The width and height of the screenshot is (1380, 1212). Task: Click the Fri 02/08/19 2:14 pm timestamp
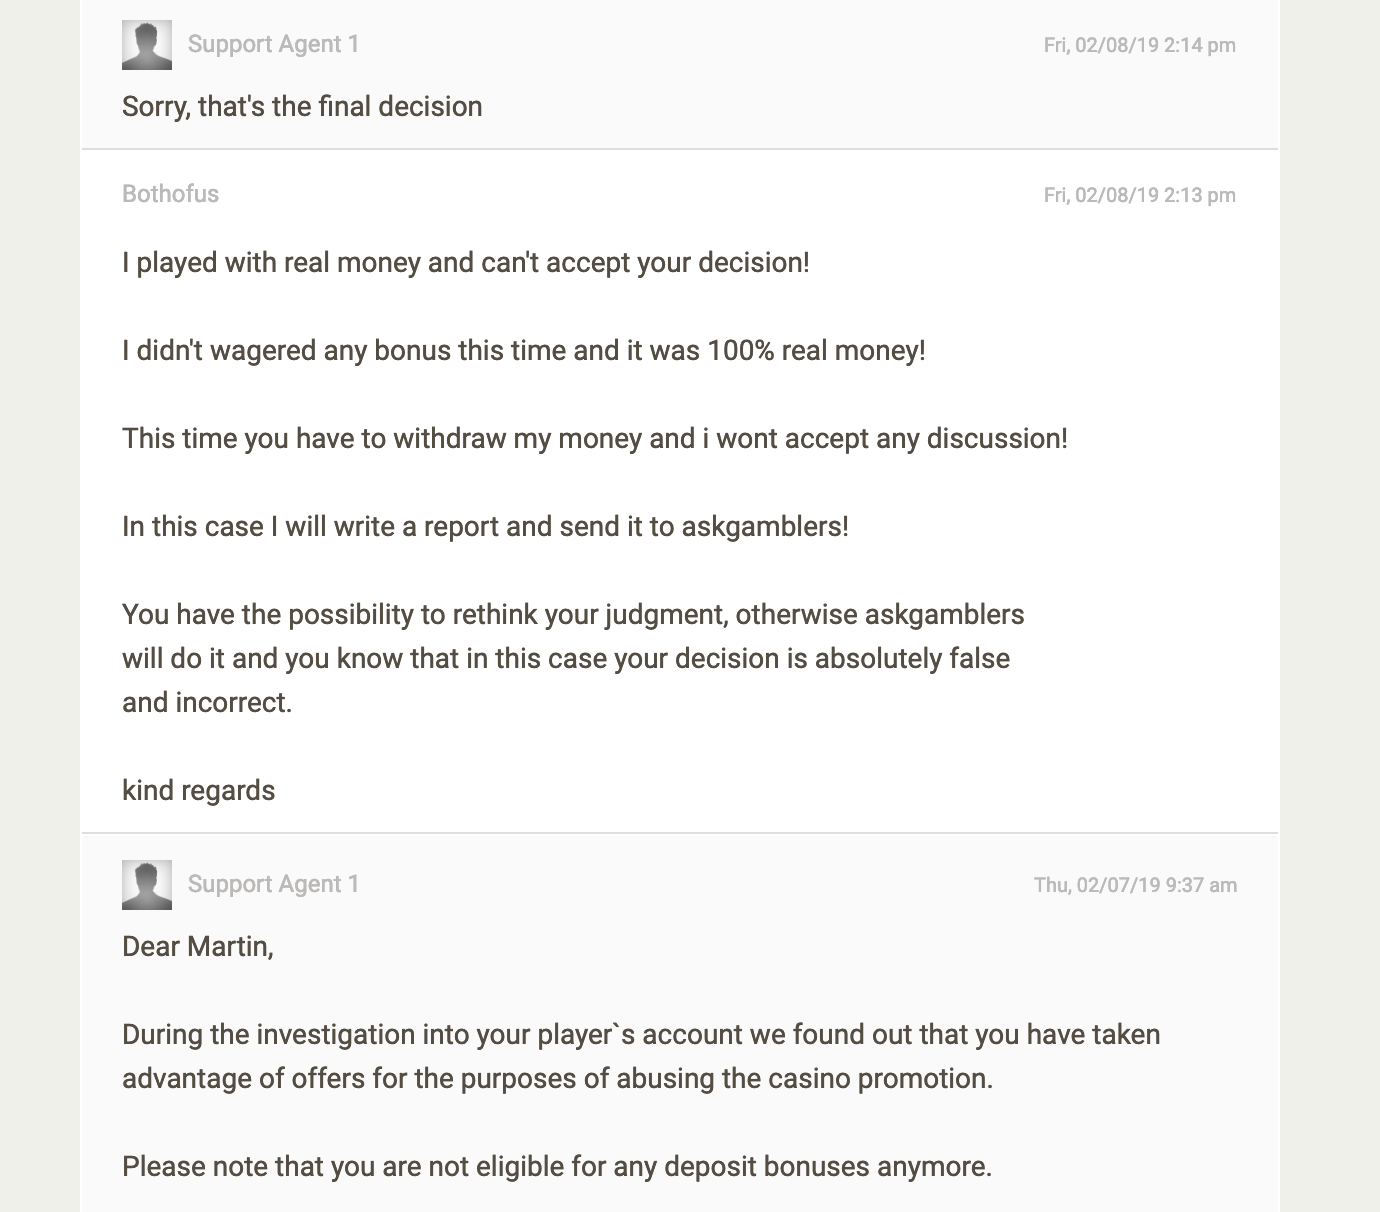pyautogui.click(x=1139, y=45)
